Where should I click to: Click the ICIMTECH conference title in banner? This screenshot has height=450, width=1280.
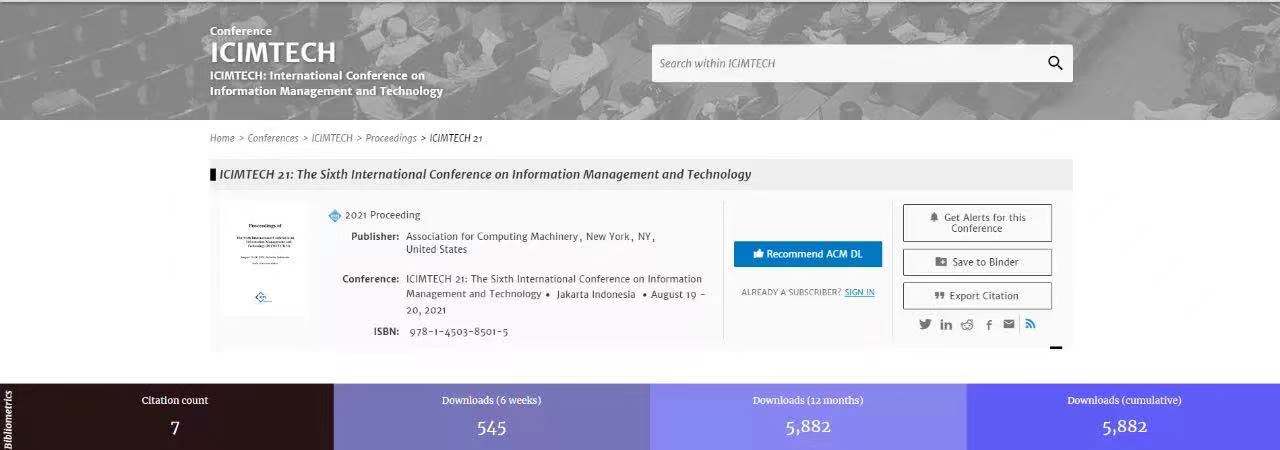click(x=272, y=52)
